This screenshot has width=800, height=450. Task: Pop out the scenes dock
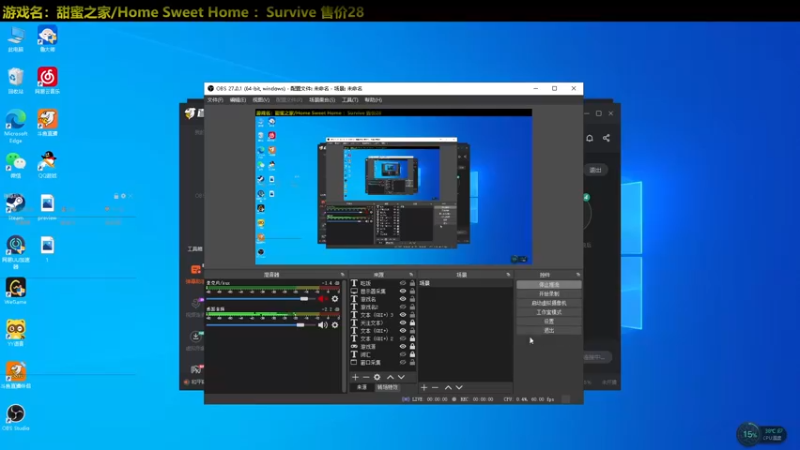[508, 274]
